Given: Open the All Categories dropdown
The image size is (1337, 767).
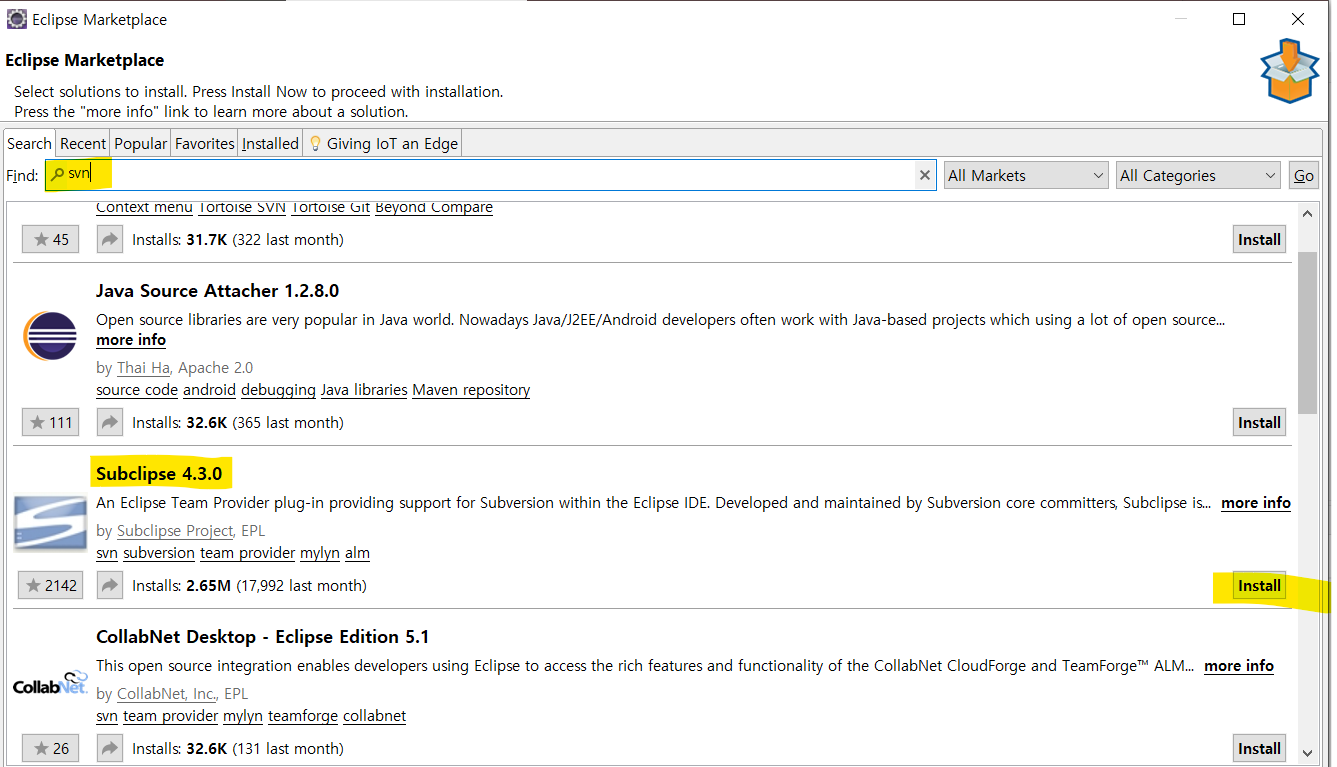Looking at the screenshot, I should [1197, 174].
